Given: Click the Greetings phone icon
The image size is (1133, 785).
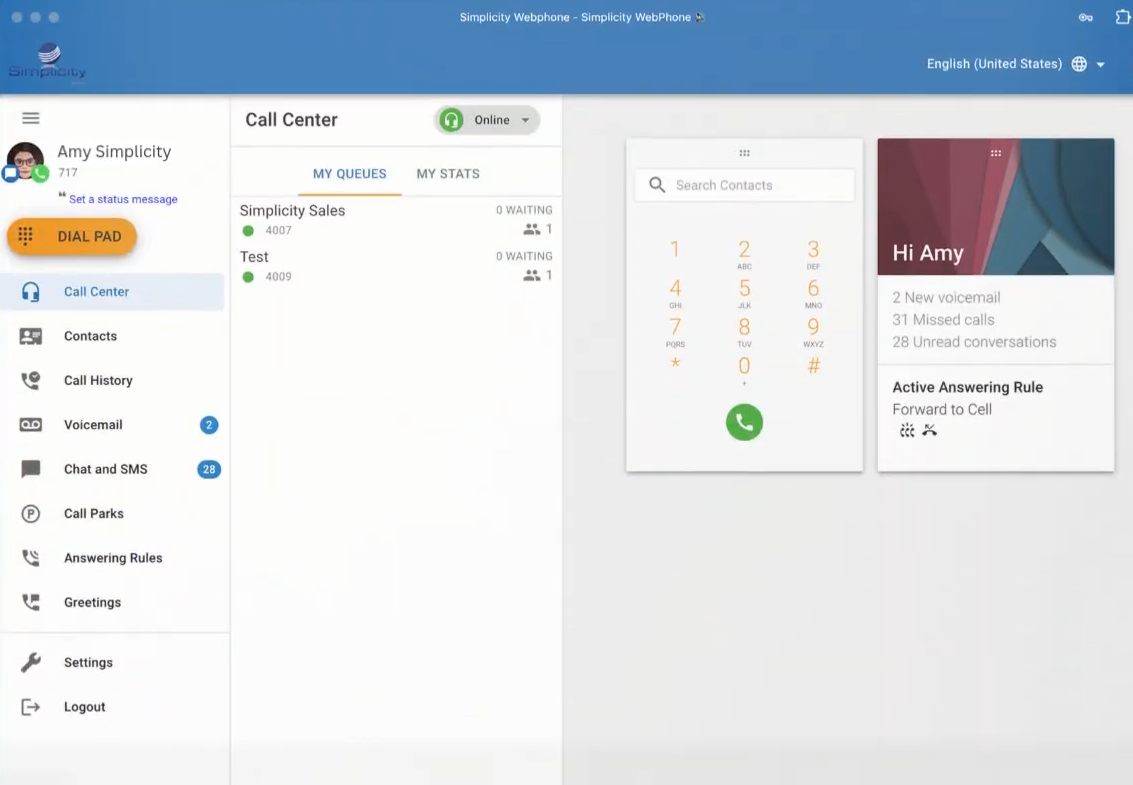Looking at the screenshot, I should 30,602.
